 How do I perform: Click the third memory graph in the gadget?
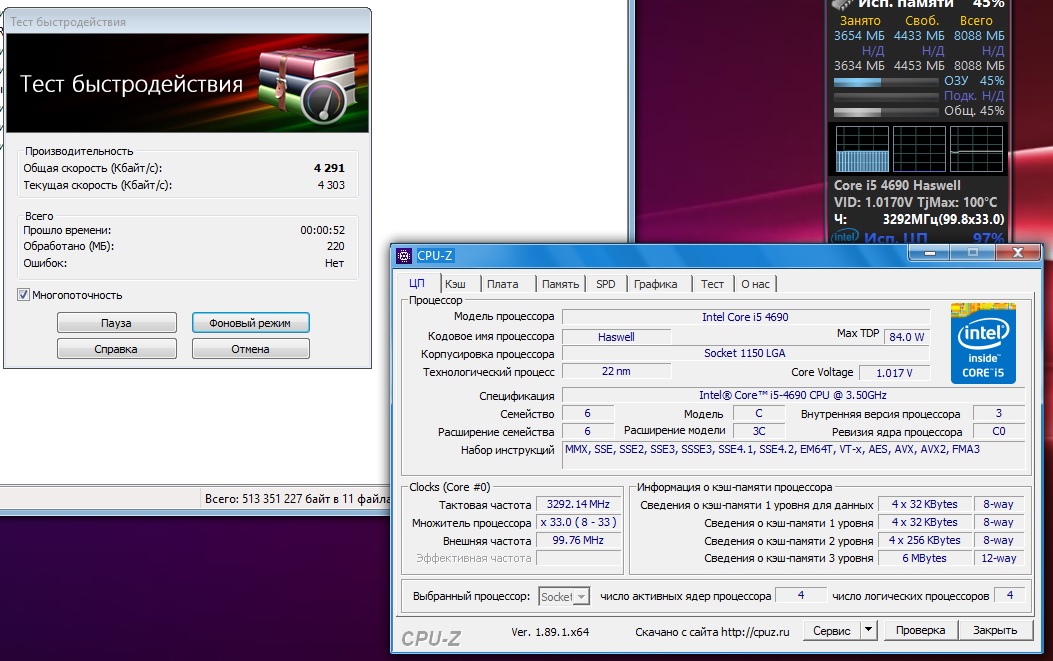pyautogui.click(x=976, y=148)
